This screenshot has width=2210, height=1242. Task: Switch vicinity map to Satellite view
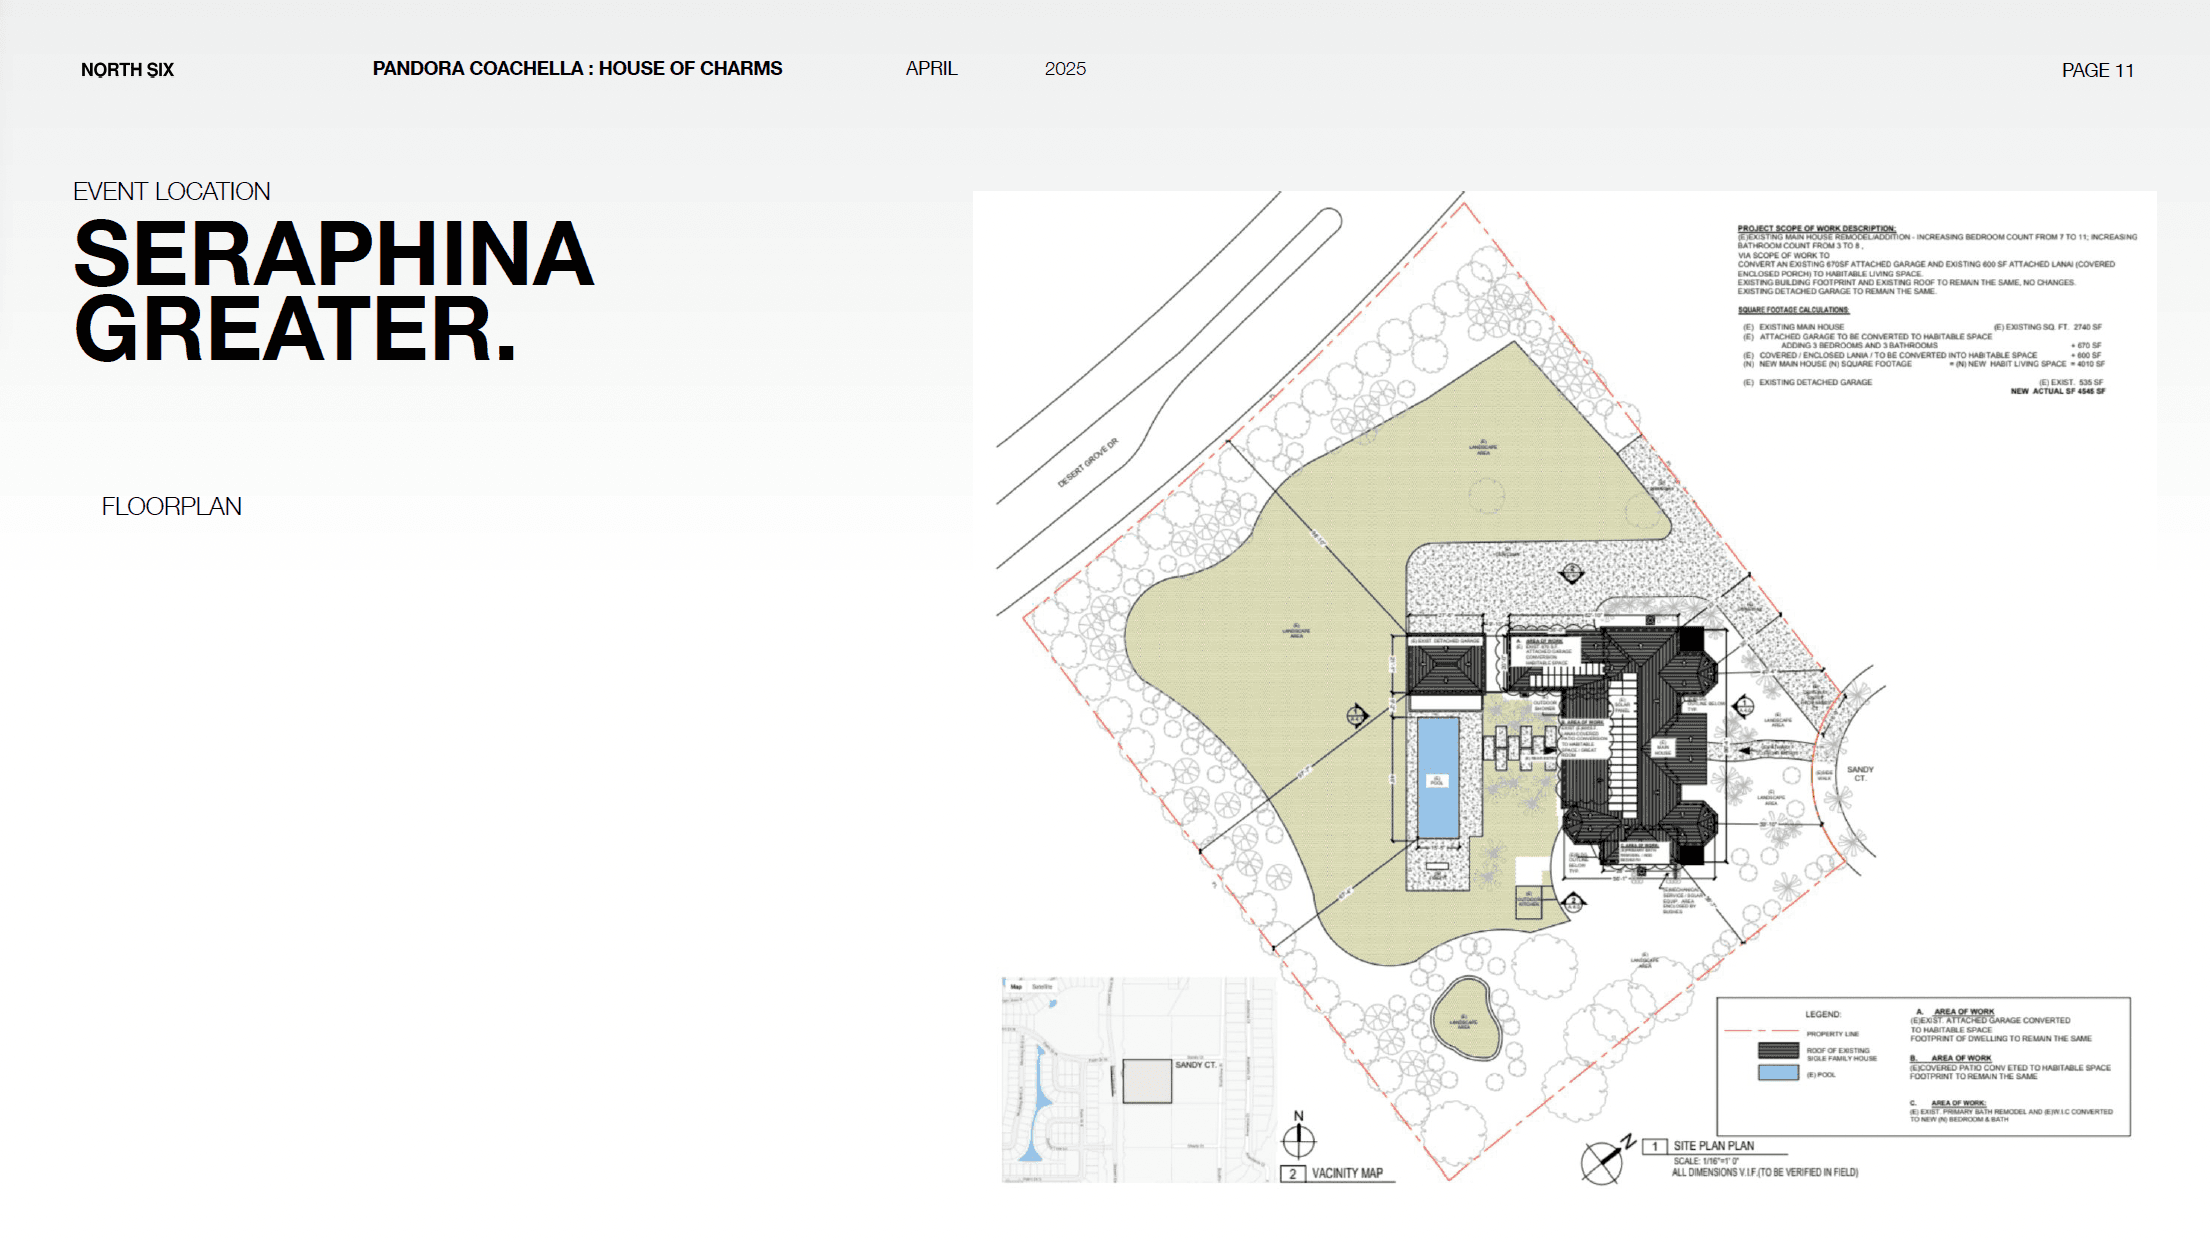1042,987
